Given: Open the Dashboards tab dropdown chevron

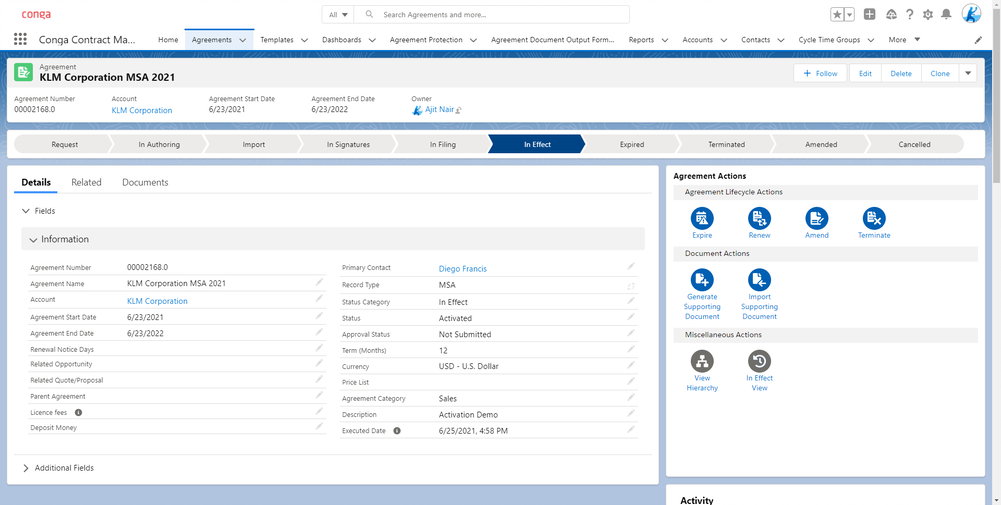Looking at the screenshot, I should click(x=372, y=40).
